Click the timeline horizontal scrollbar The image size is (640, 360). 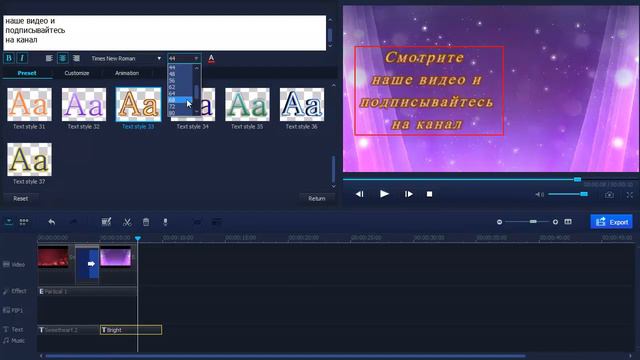pyautogui.click(x=285, y=356)
